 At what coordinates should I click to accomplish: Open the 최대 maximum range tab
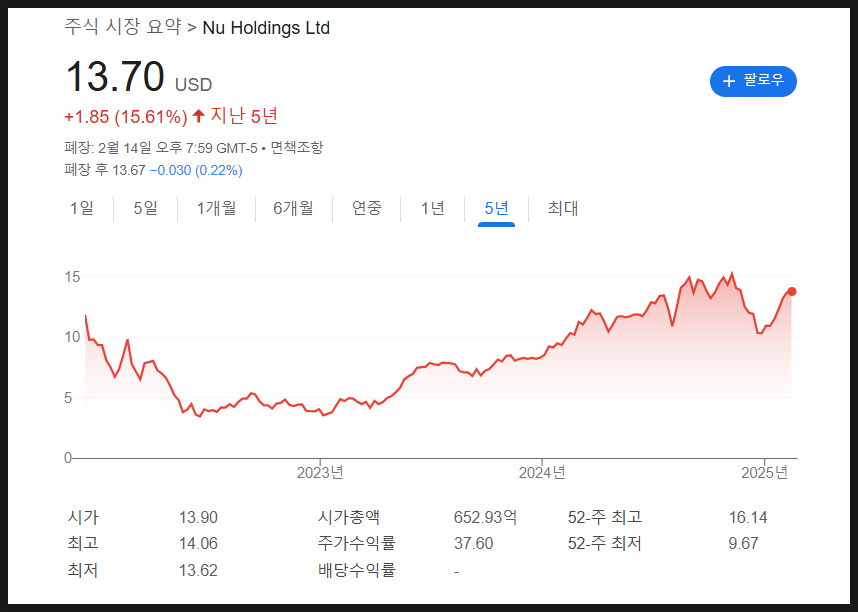point(563,208)
